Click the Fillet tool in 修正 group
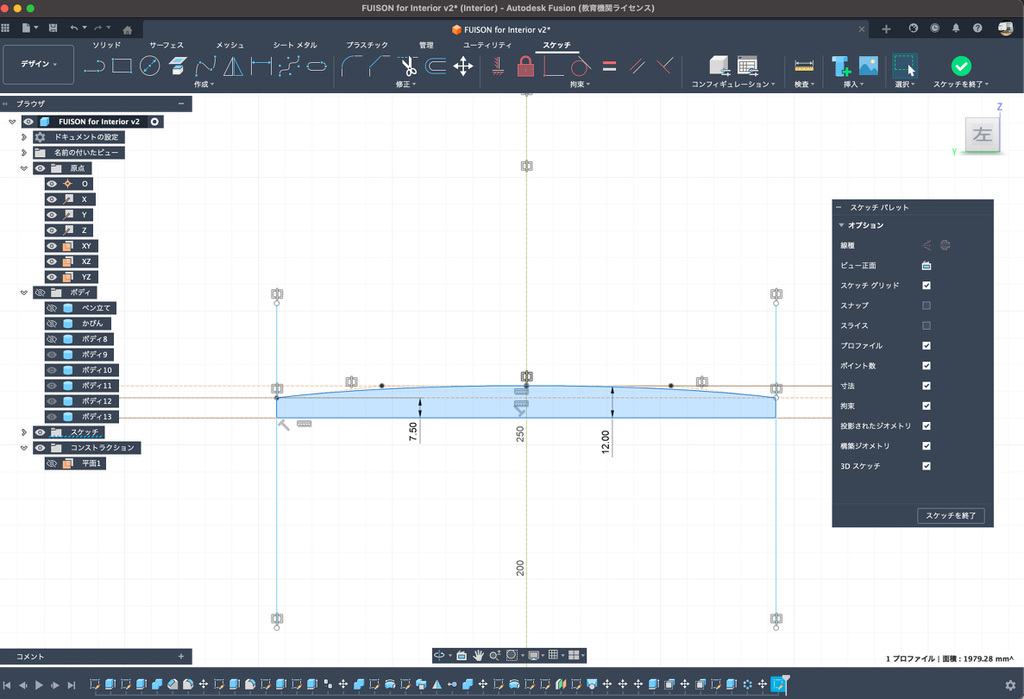The width and height of the screenshot is (1024, 699). tap(352, 66)
